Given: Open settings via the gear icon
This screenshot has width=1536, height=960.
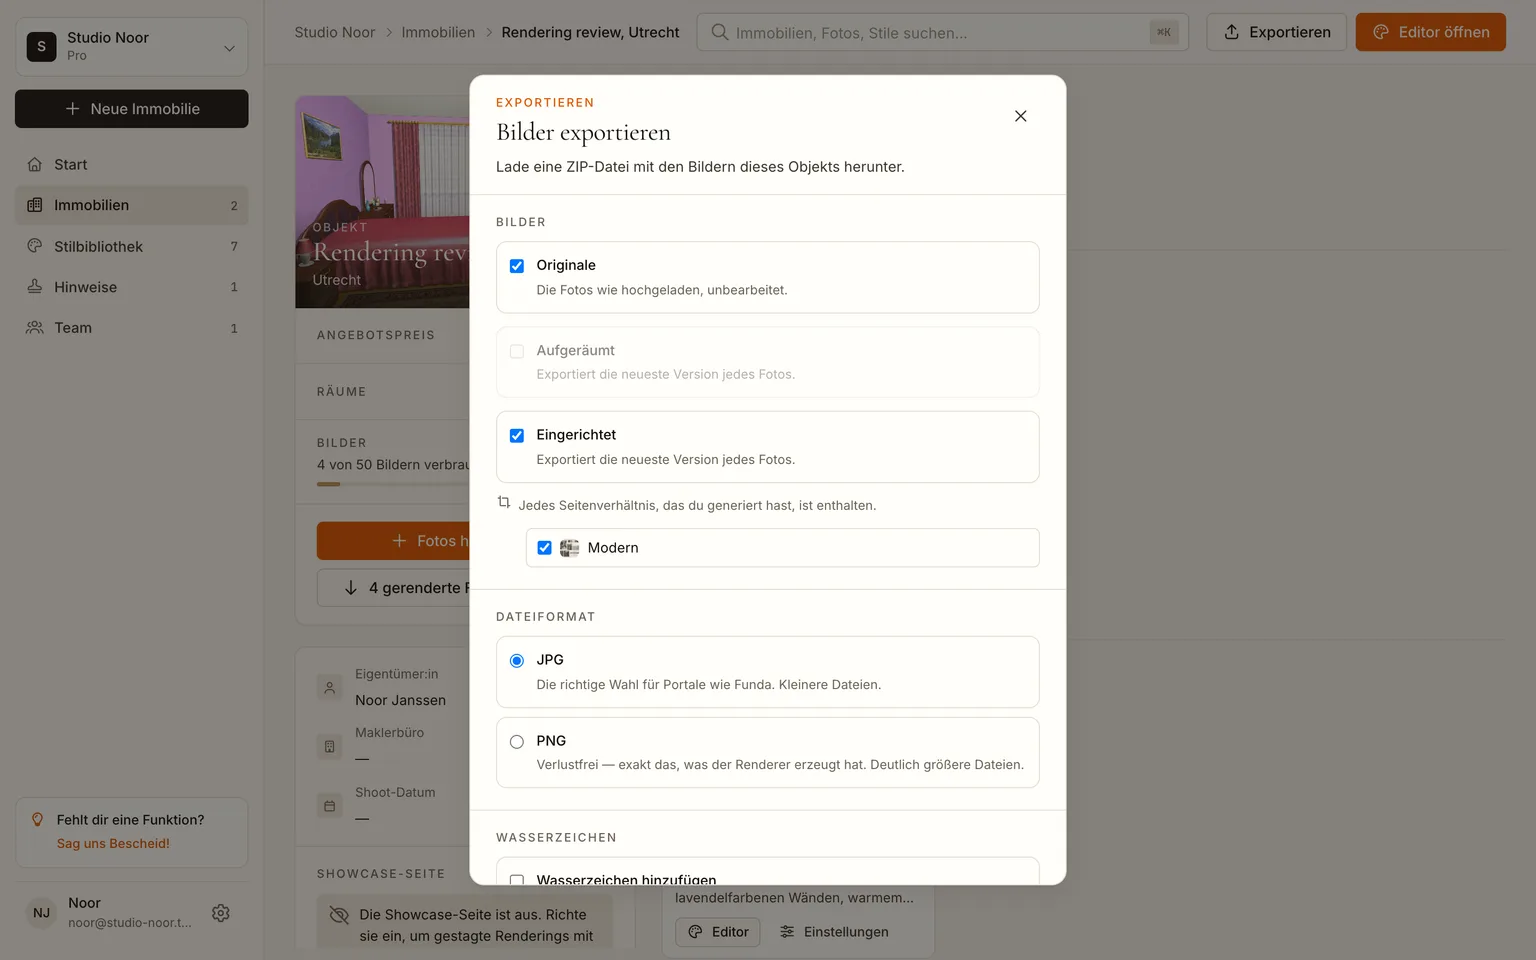Looking at the screenshot, I should [x=221, y=913].
